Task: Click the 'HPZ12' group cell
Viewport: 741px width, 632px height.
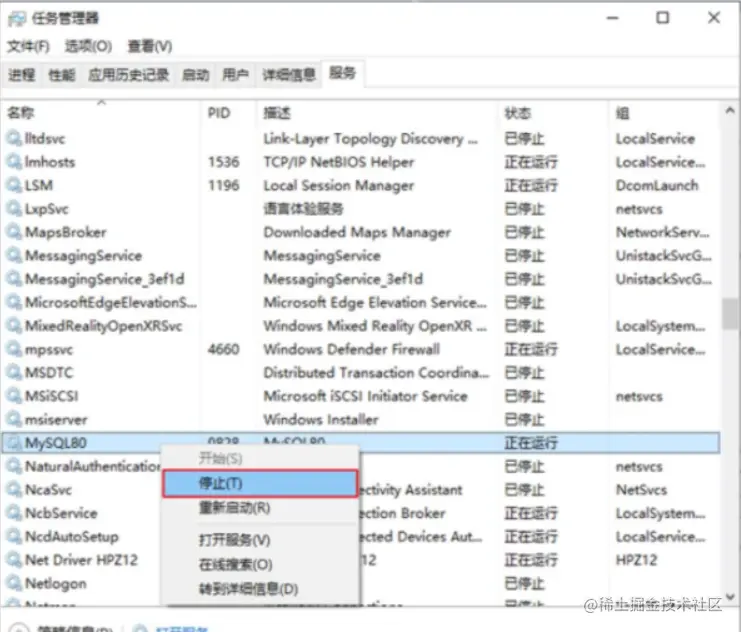Action: (x=636, y=560)
